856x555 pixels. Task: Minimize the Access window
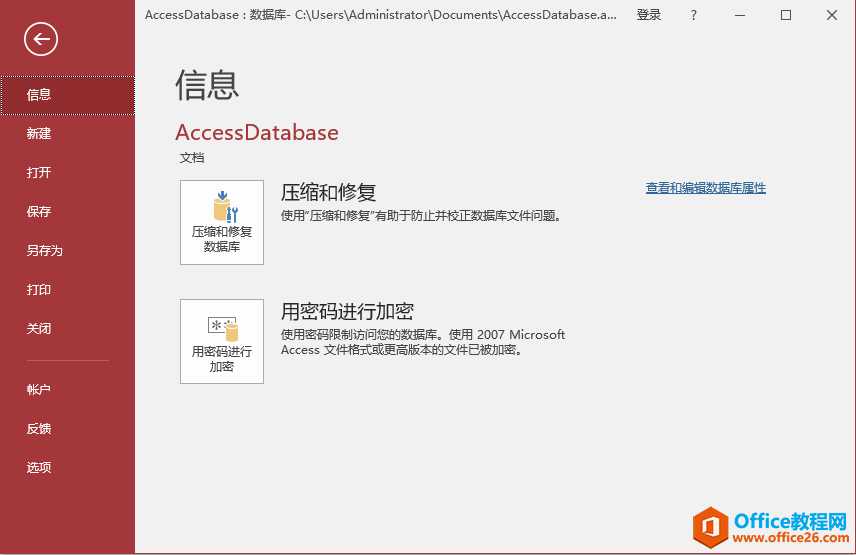coord(741,15)
